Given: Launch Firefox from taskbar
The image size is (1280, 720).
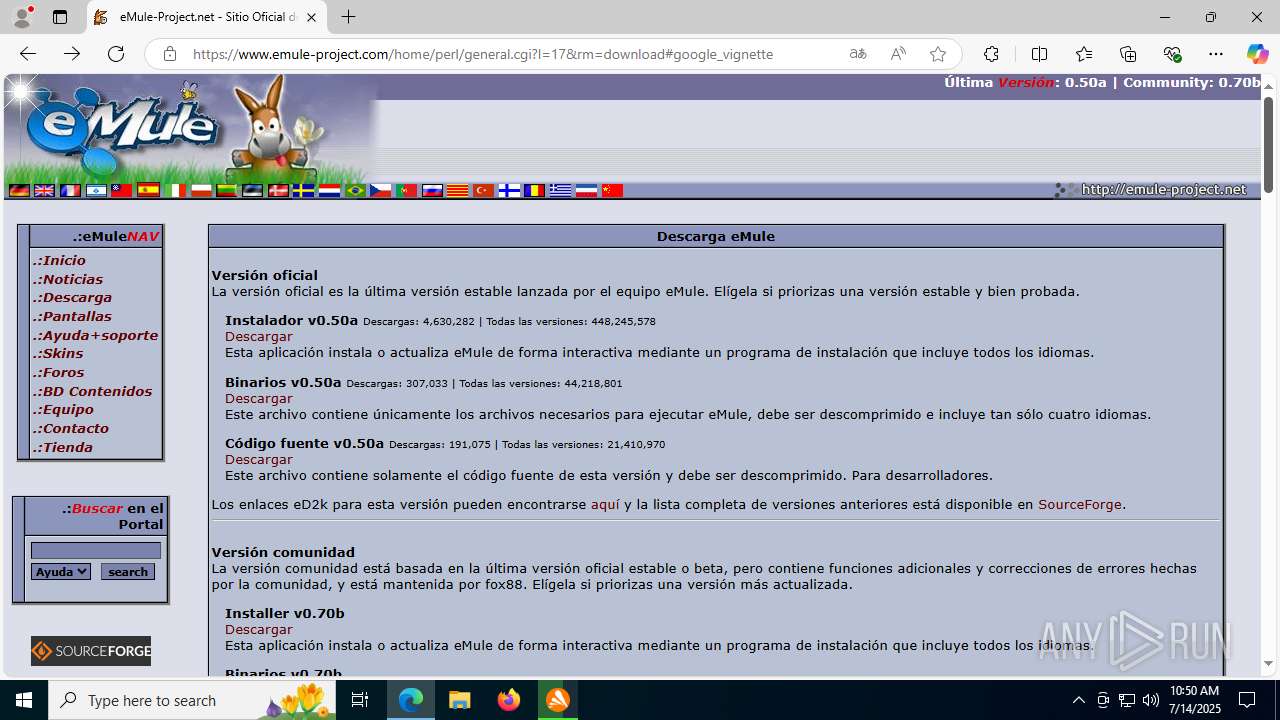Looking at the screenshot, I should coord(509,700).
